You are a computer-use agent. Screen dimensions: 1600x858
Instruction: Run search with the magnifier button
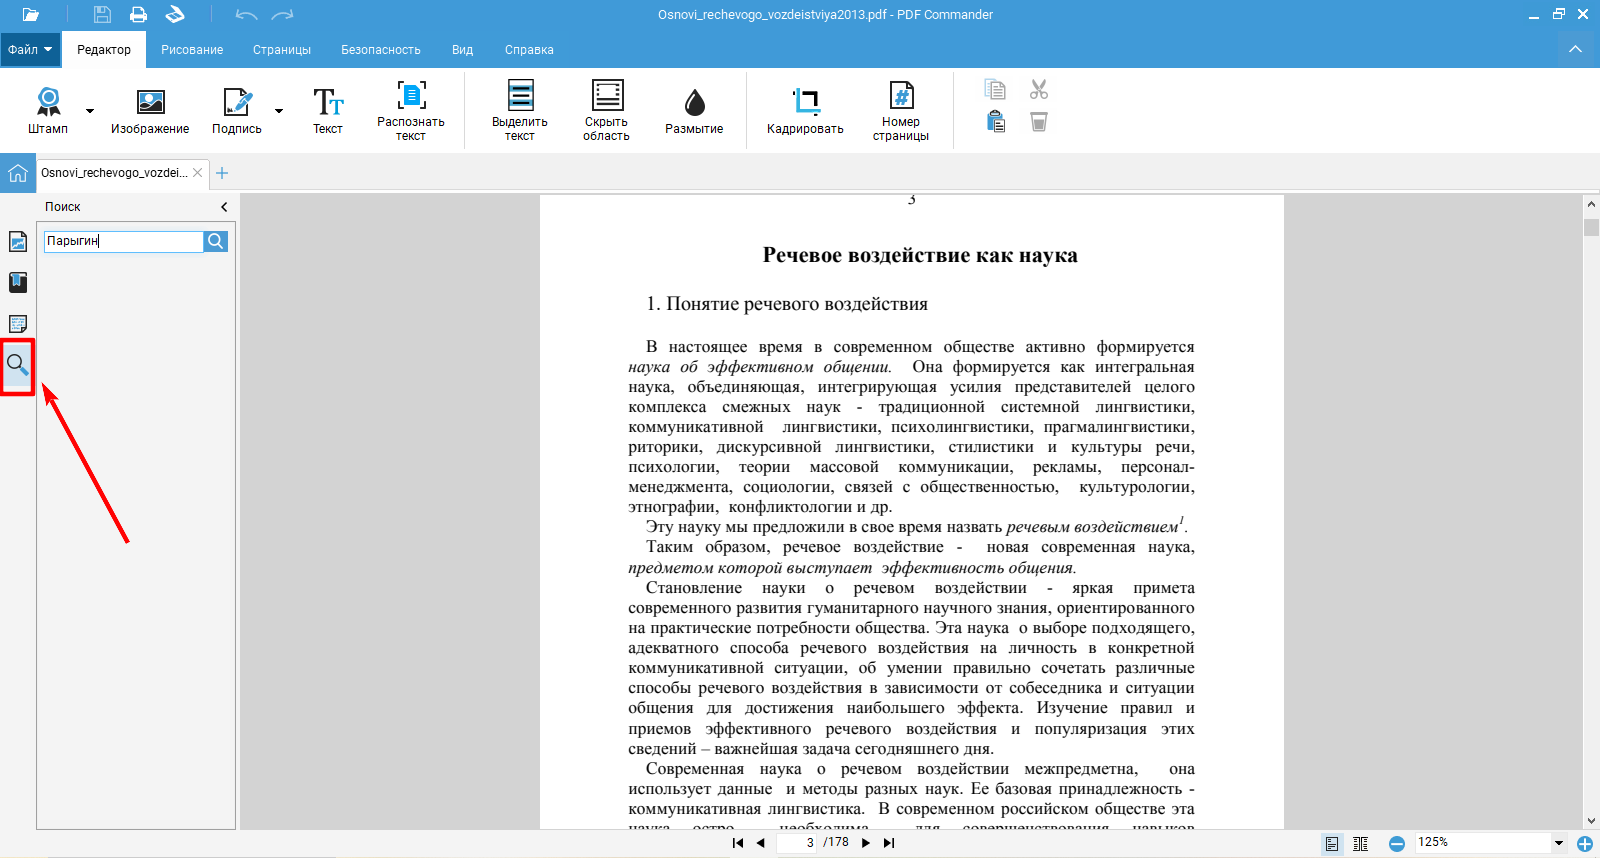216,241
